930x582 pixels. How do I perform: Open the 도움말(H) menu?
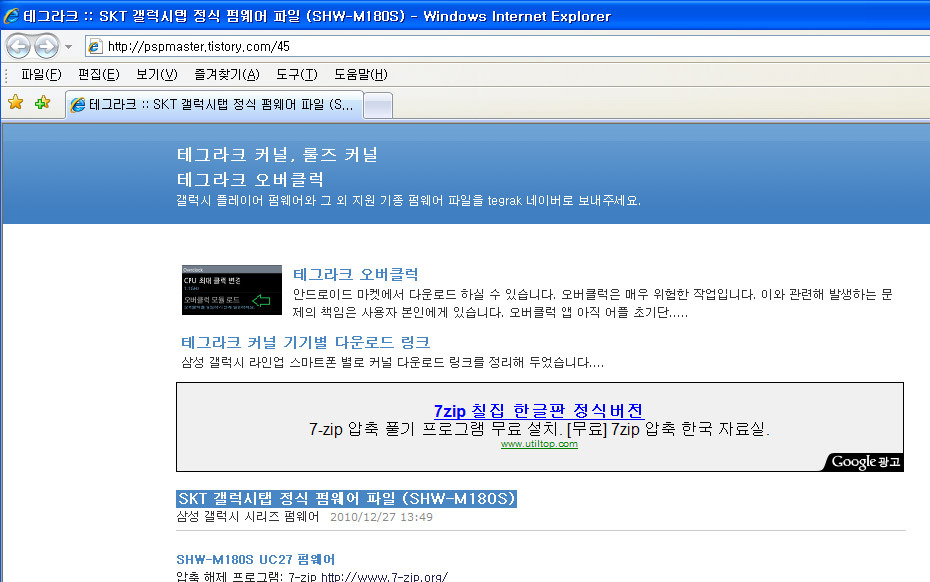[361, 75]
